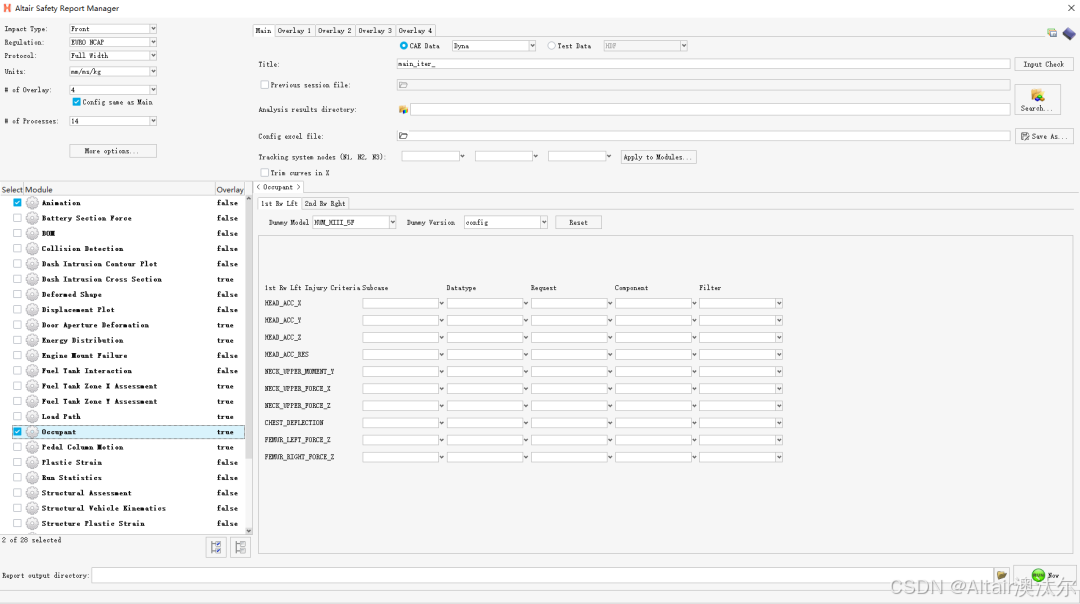Click the Fuel Tank Interaction gear icon
Viewport: 1080px width, 604px height.
click(x=32, y=371)
